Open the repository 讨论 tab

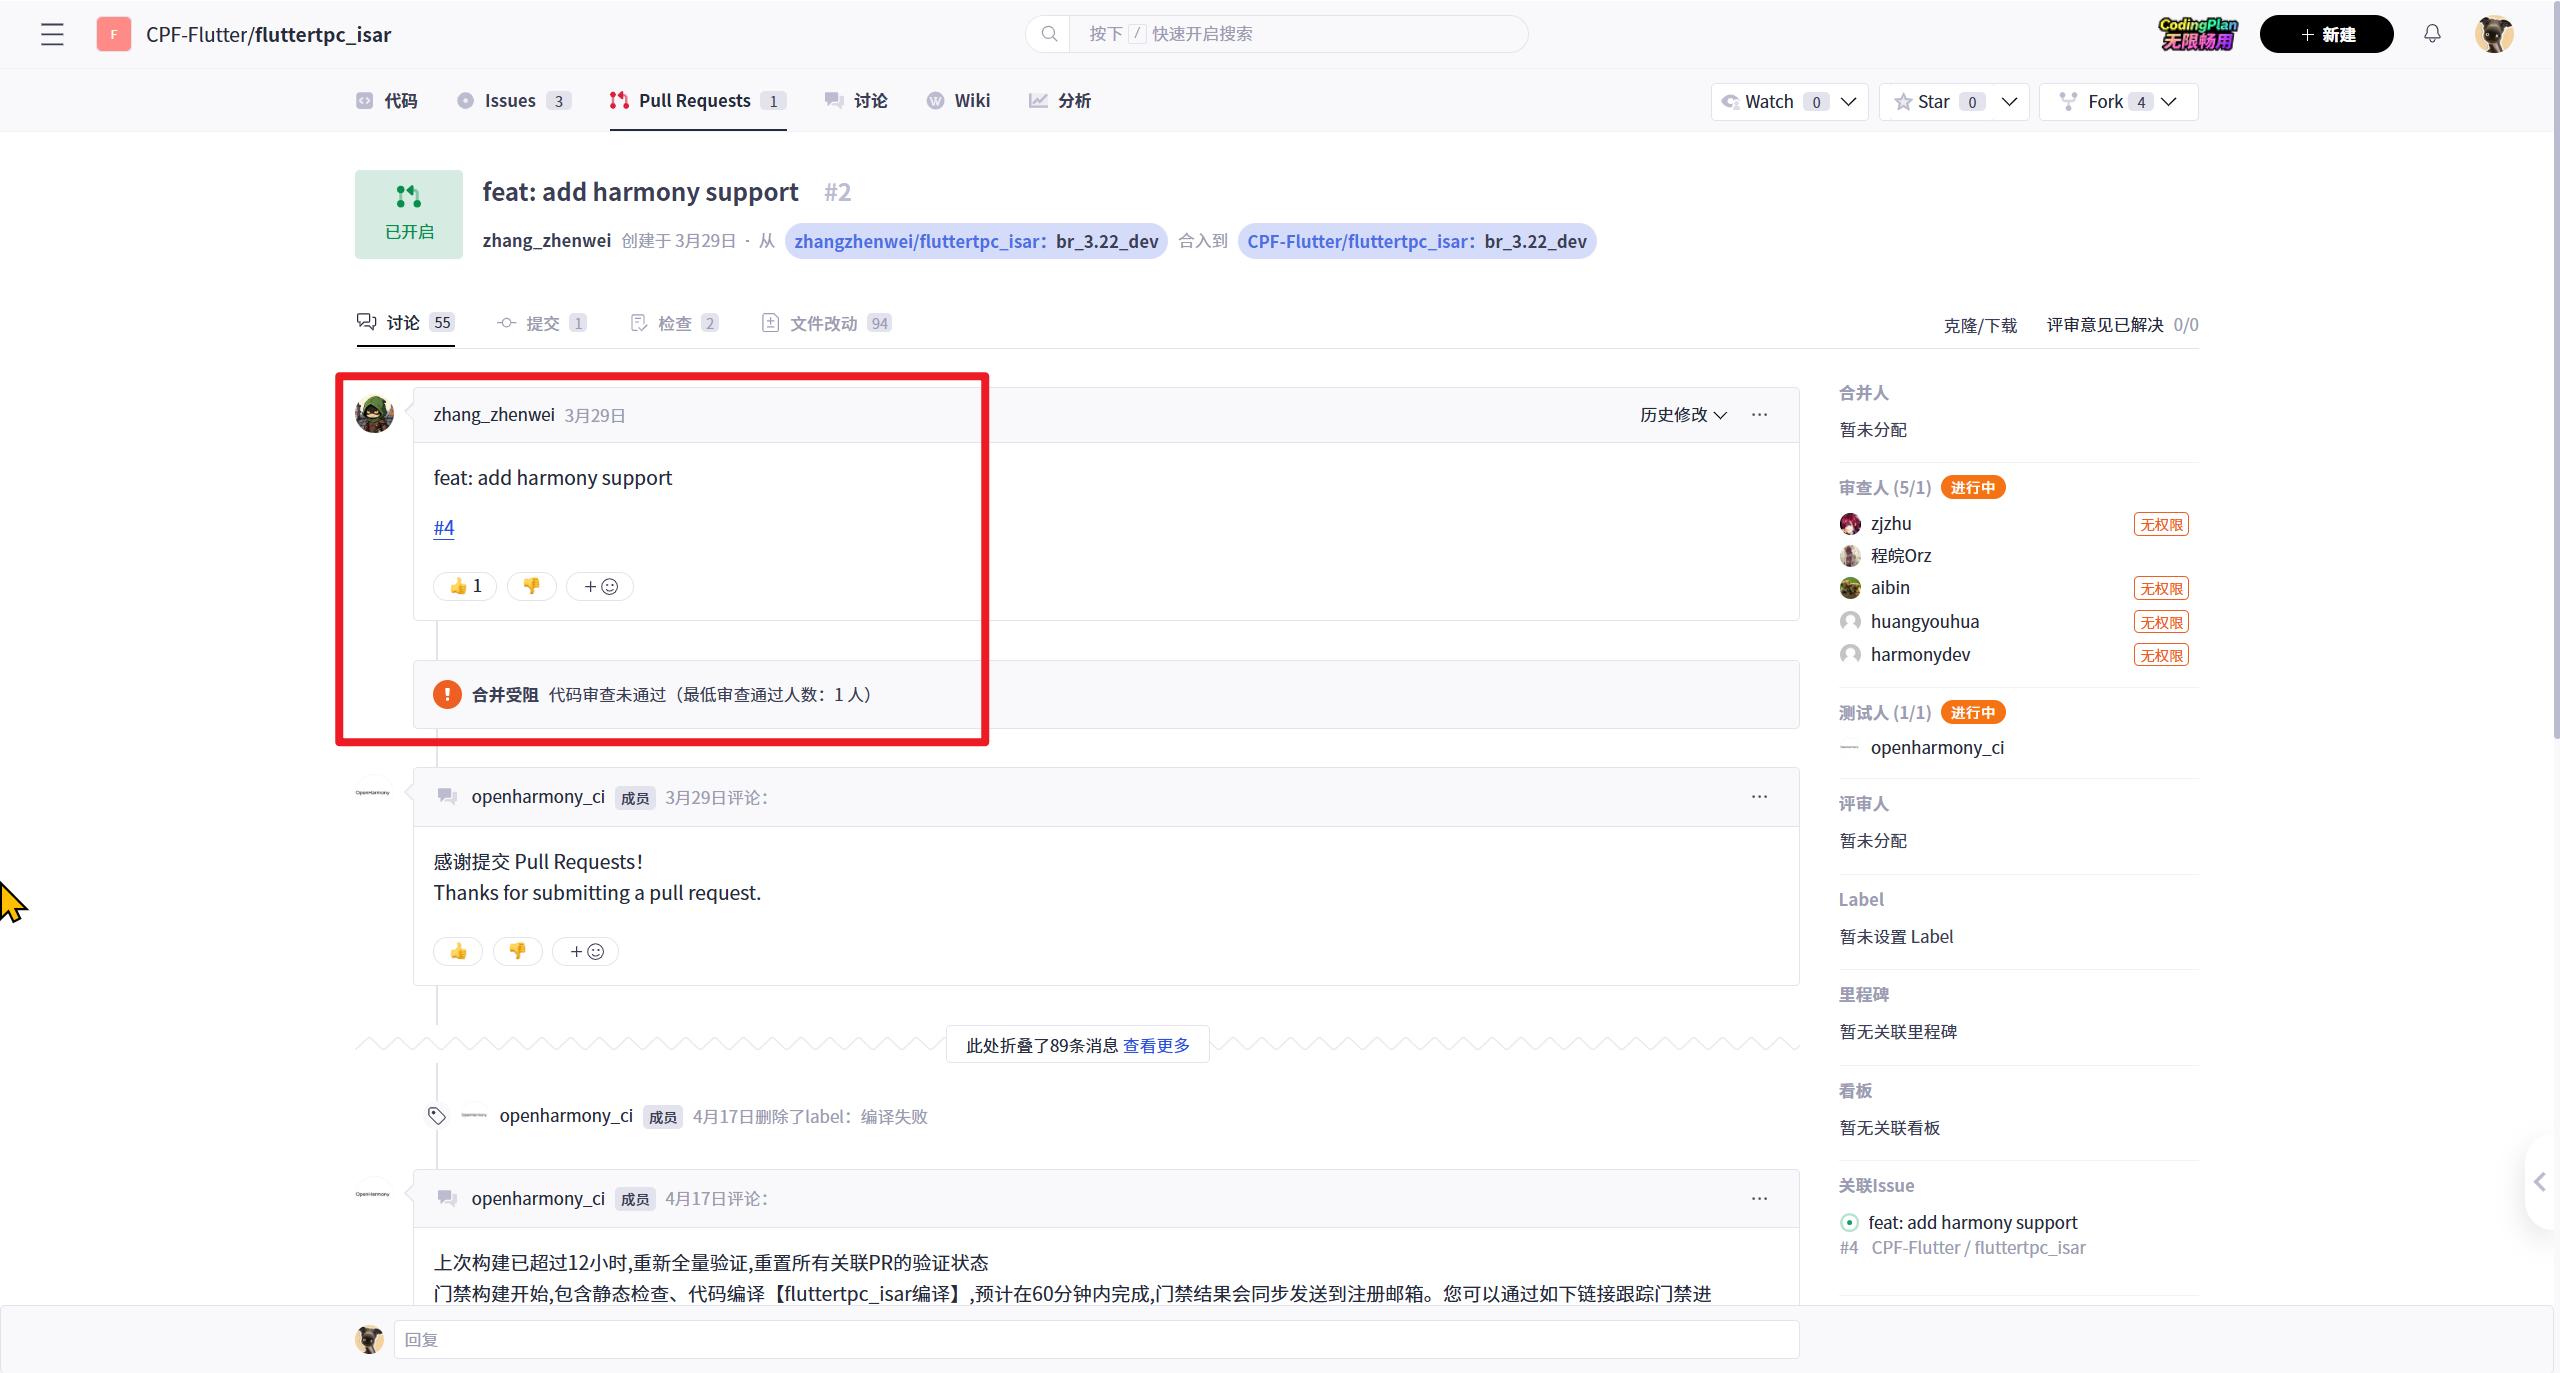(856, 101)
